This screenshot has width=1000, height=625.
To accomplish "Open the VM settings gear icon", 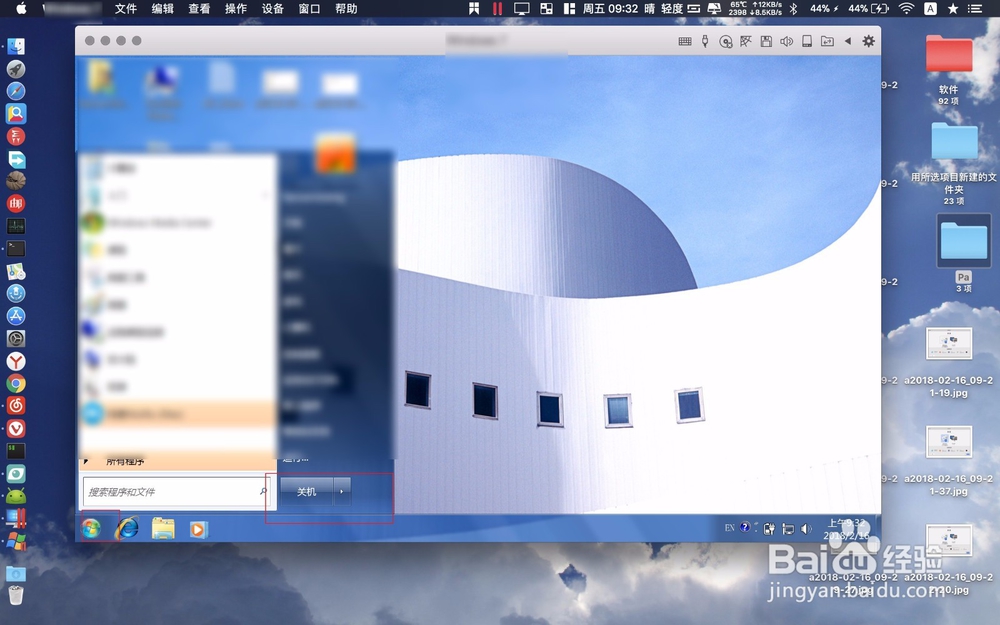I will [869, 41].
